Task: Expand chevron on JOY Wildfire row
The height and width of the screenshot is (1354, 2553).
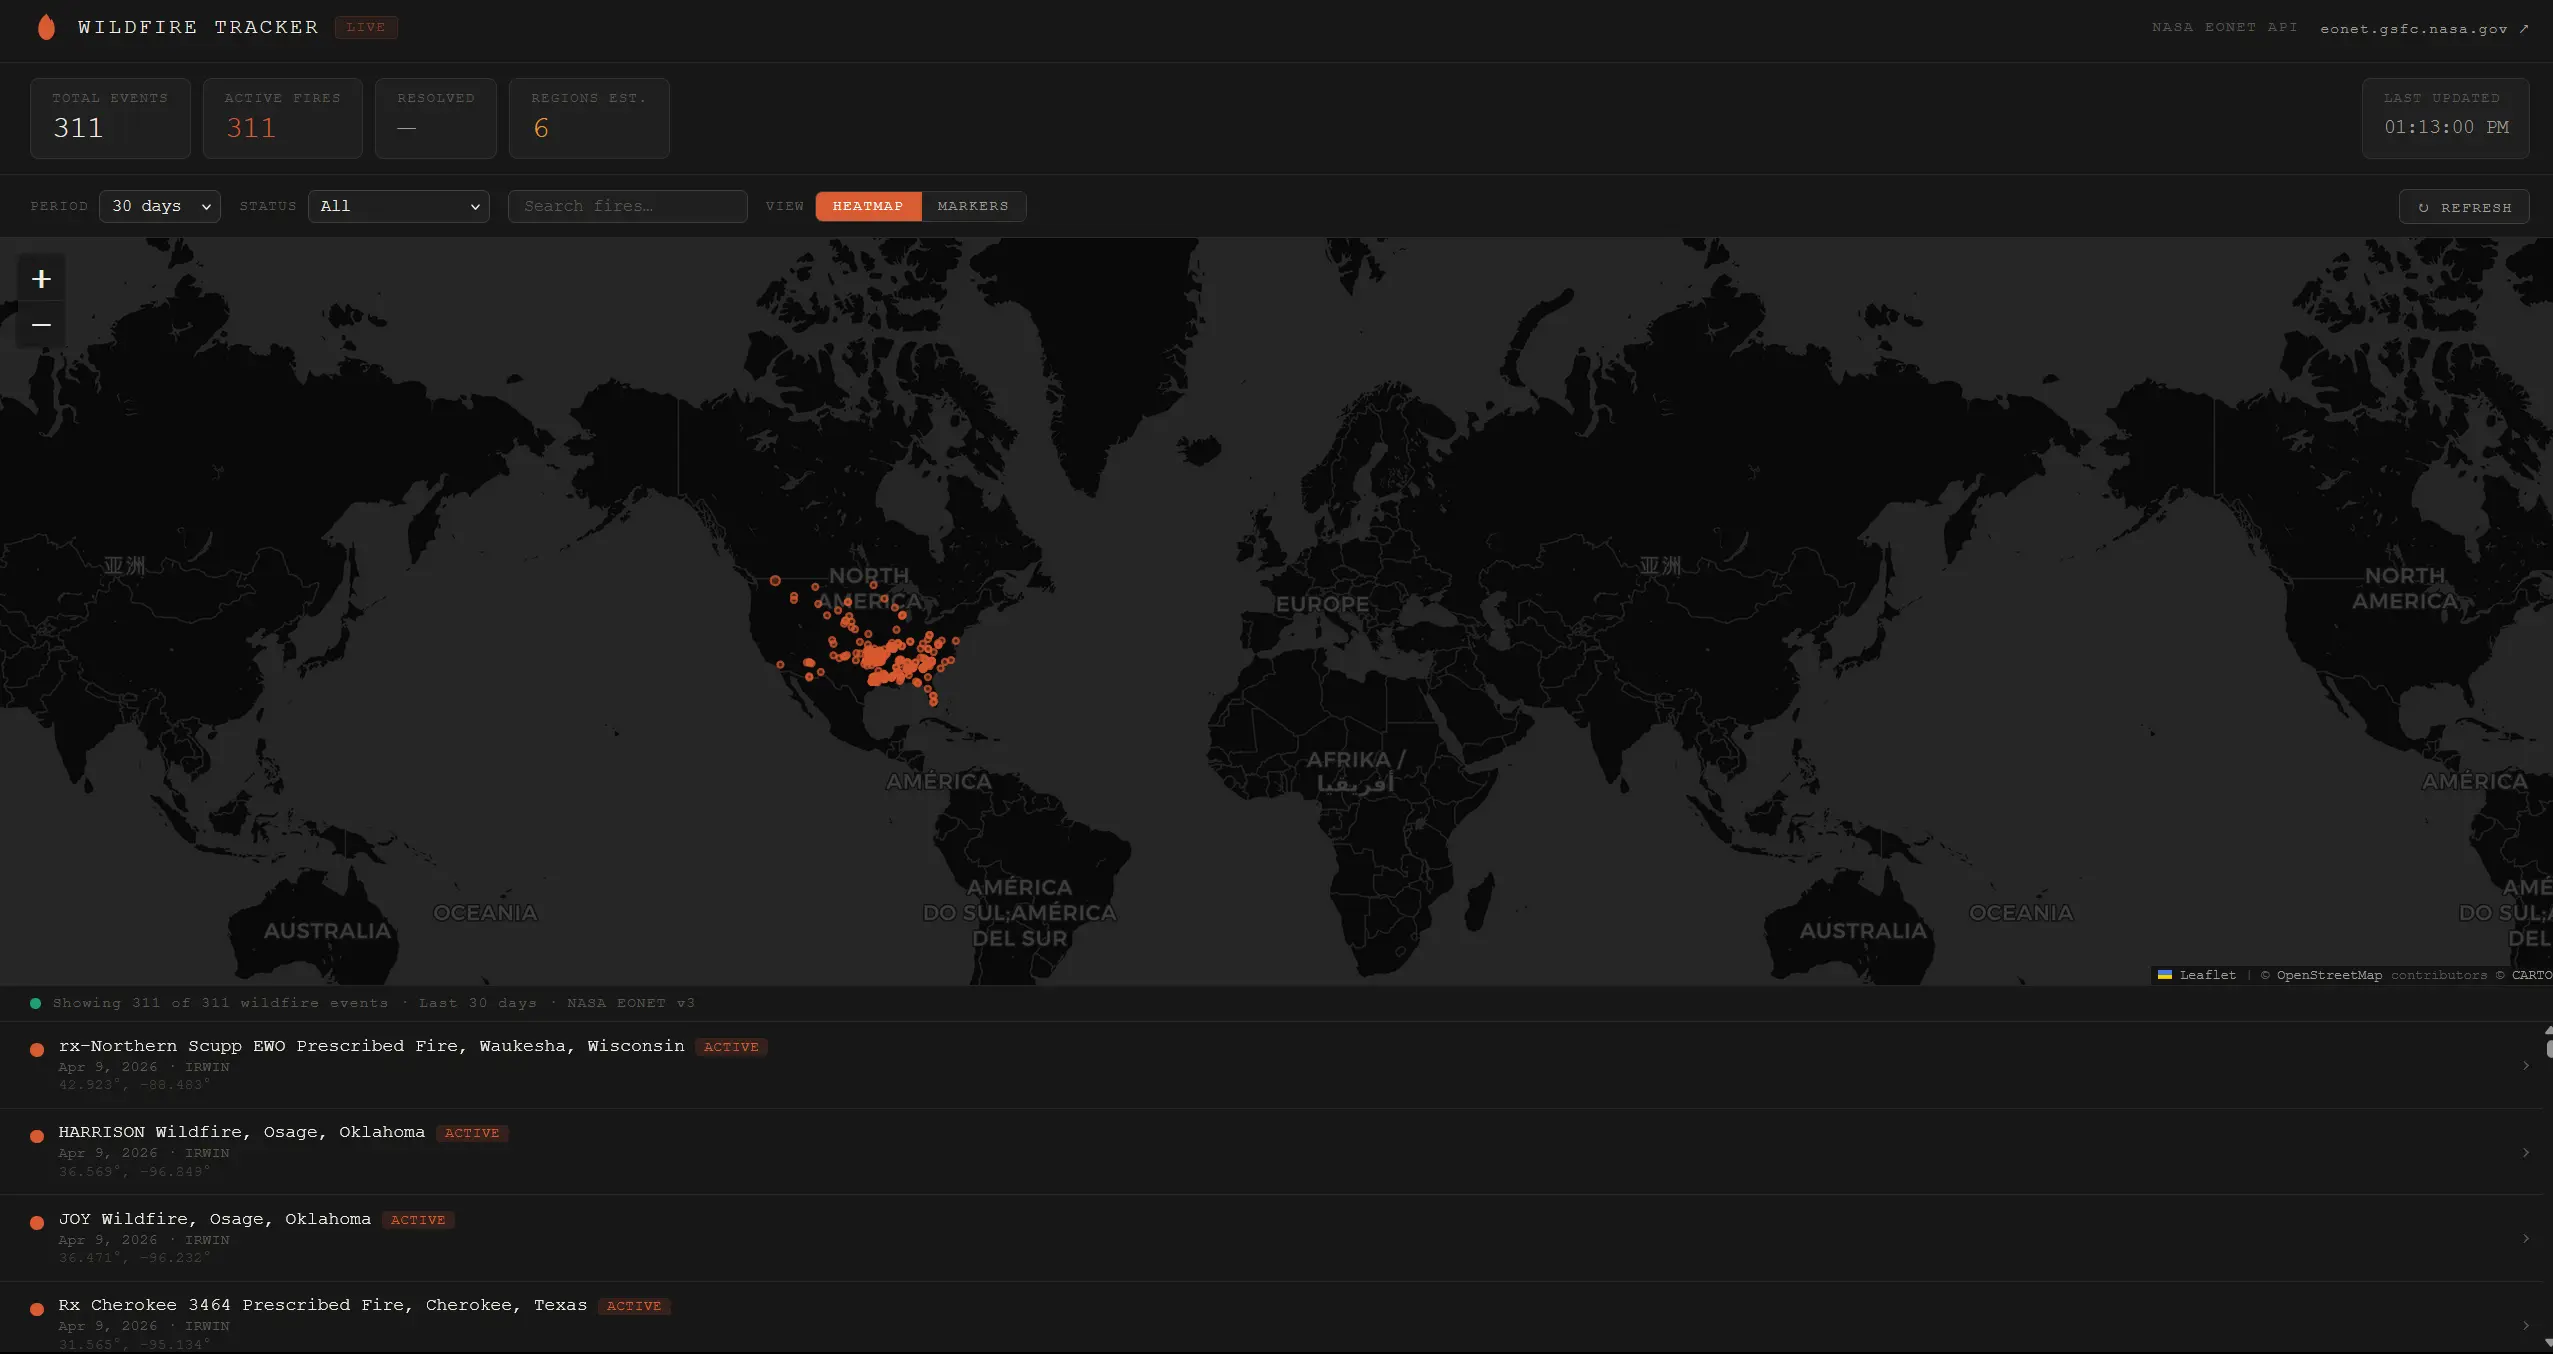Action: 2526,1239
